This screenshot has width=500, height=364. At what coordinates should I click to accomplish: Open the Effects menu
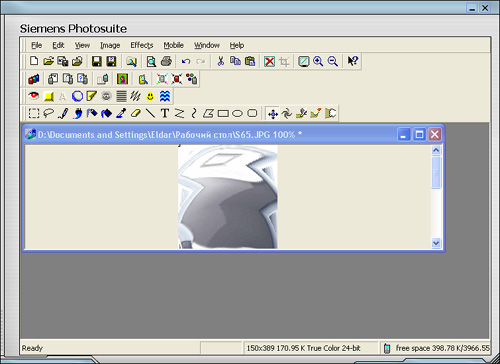(x=142, y=45)
